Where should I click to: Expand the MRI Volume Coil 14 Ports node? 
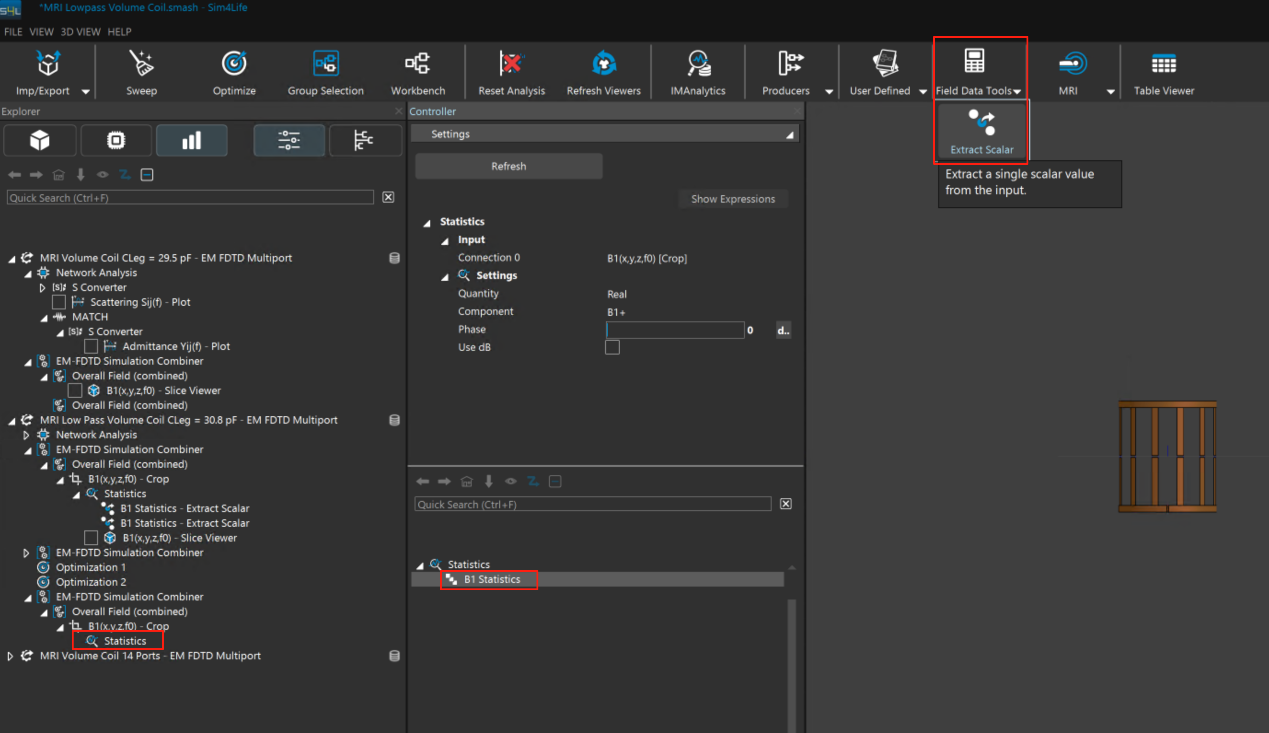[x=11, y=656]
